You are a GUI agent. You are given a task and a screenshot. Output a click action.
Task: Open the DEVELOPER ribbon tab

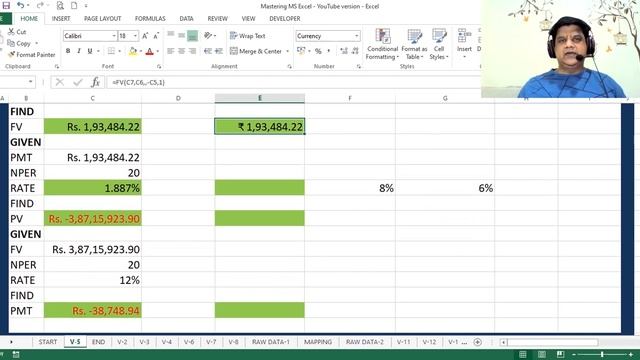[x=284, y=19]
